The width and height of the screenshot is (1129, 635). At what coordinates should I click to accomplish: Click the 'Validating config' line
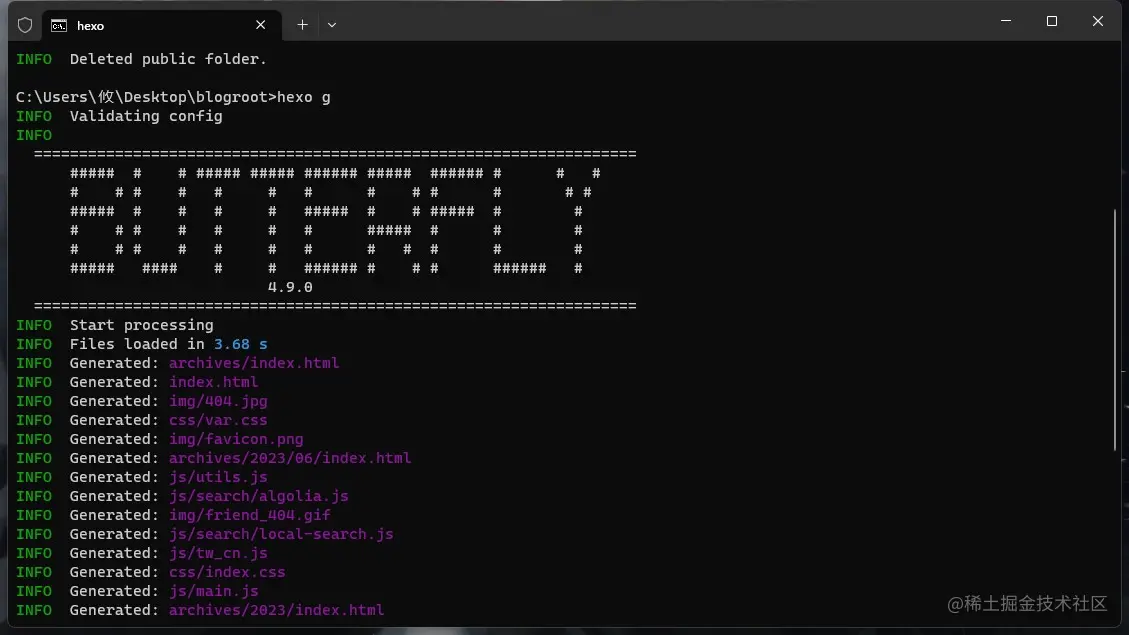[120, 116]
